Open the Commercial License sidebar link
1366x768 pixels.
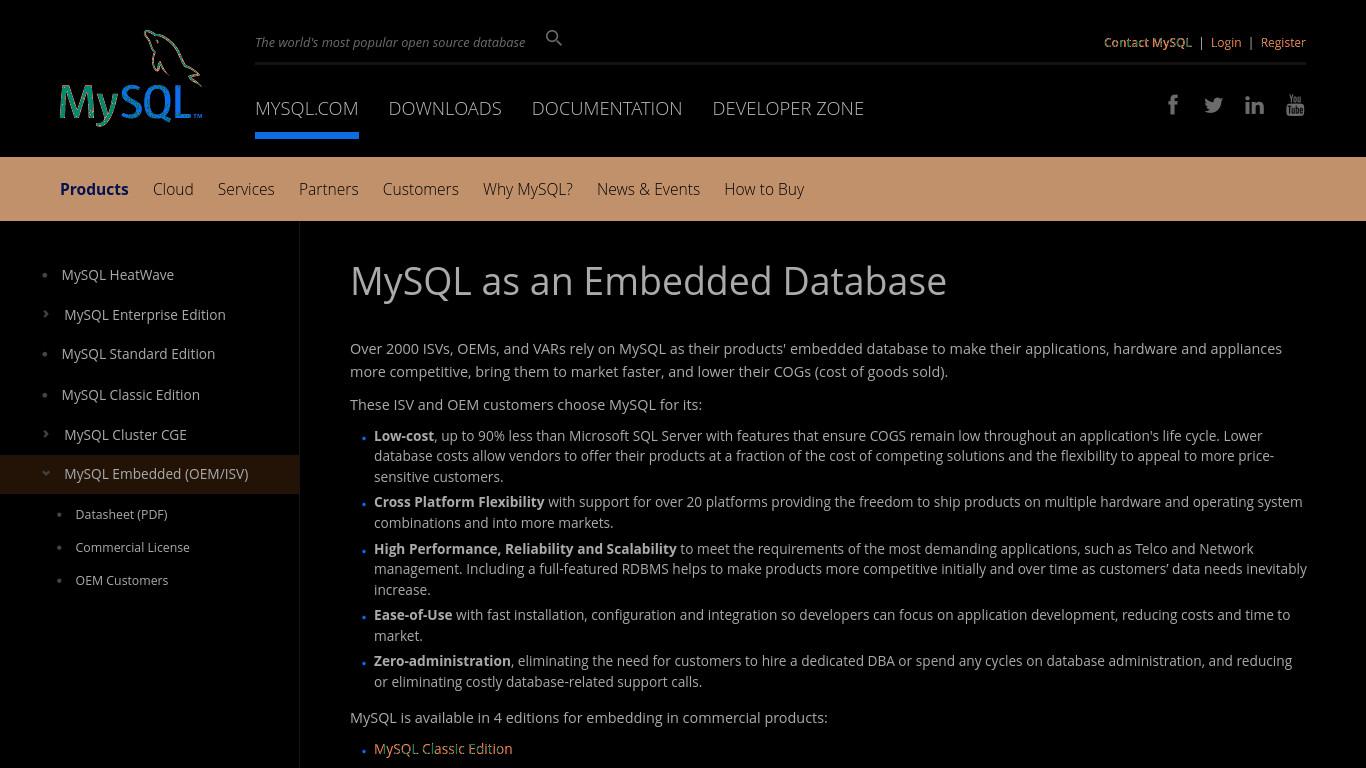coord(132,547)
